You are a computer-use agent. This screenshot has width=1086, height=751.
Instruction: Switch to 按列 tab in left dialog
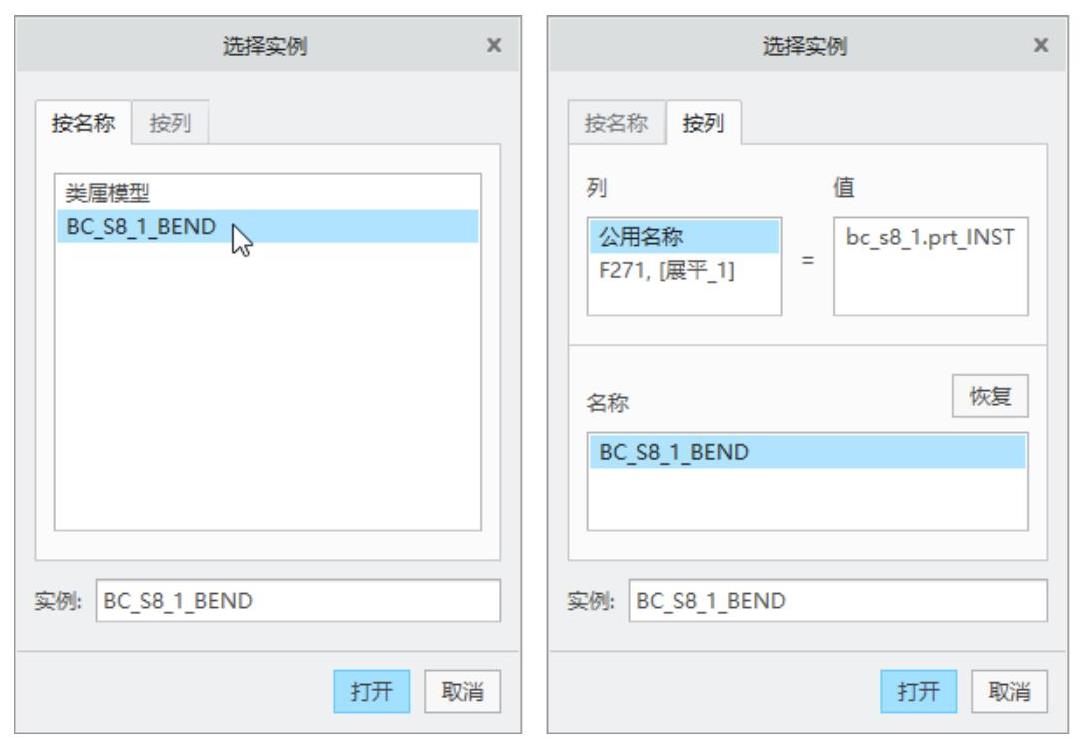click(x=171, y=124)
